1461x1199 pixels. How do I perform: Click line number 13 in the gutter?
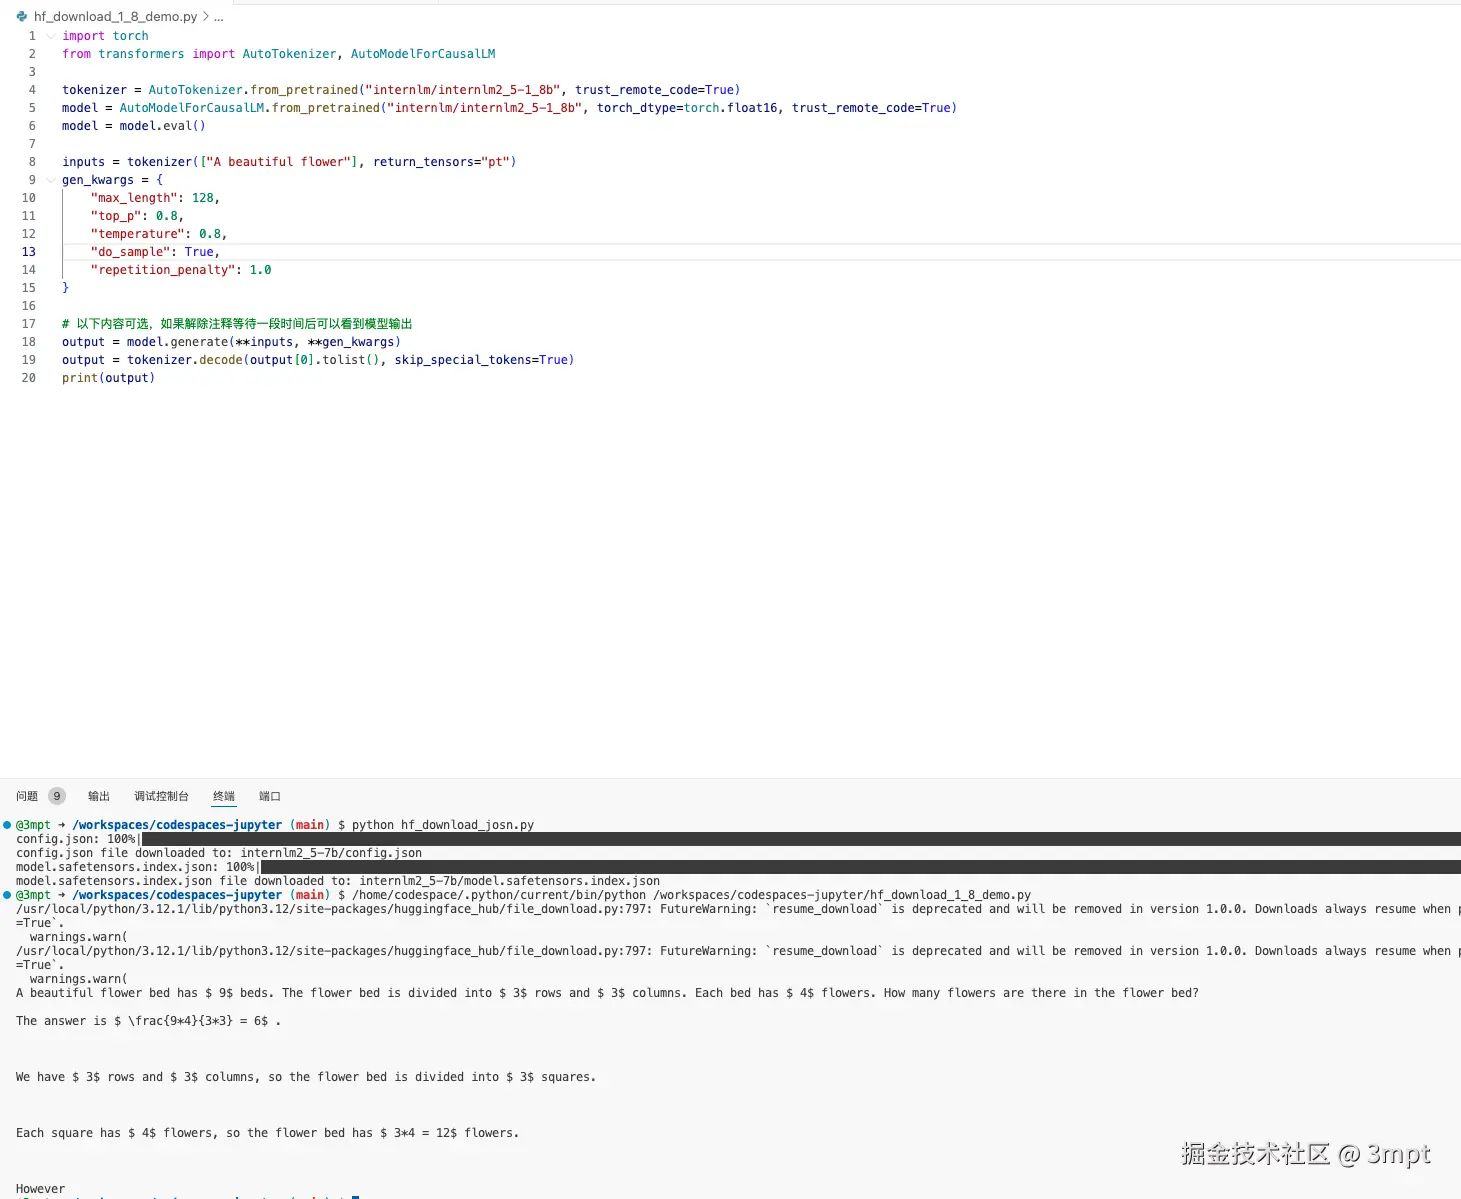[x=29, y=252]
